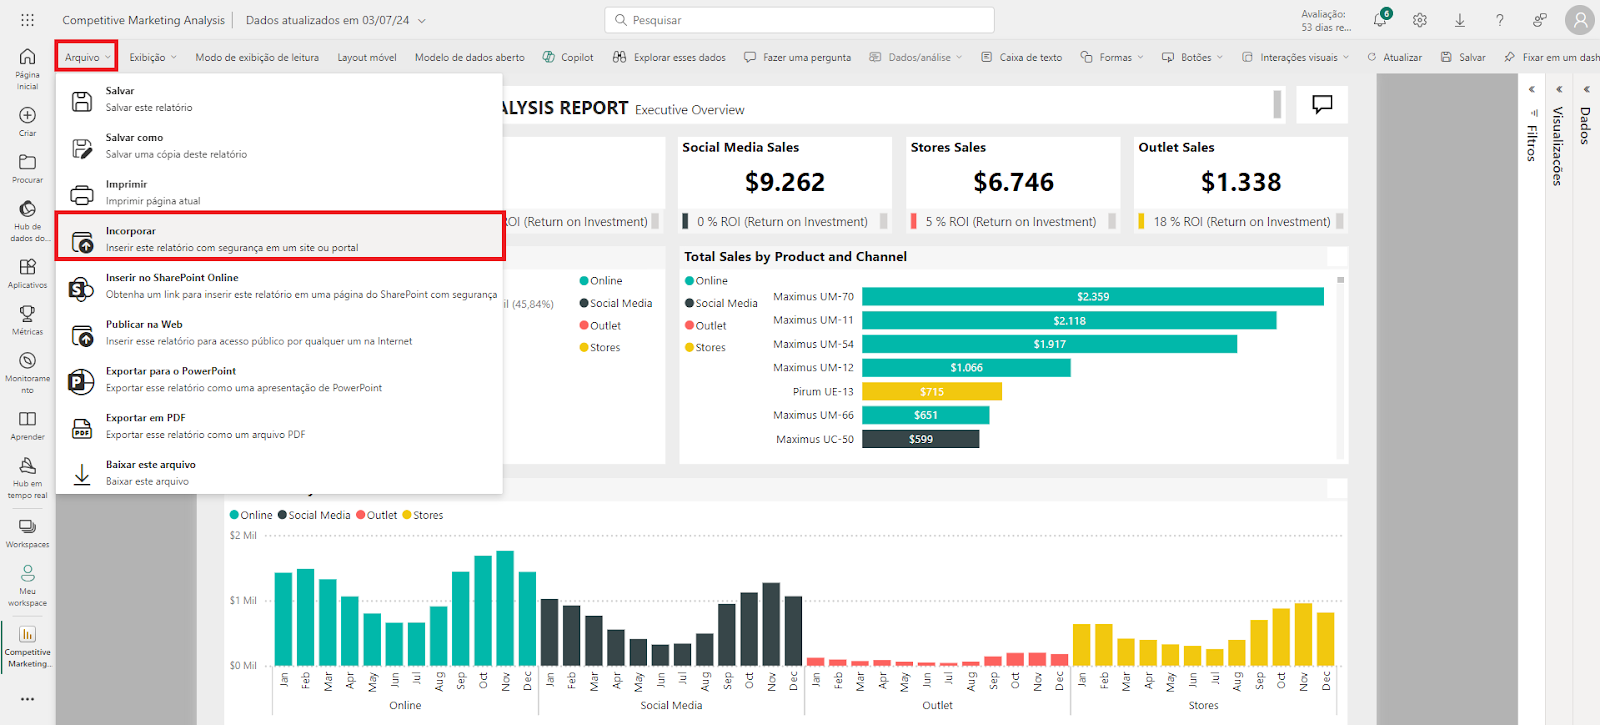Click Fazer uma pergunta
The height and width of the screenshot is (725, 1600).
[798, 57]
